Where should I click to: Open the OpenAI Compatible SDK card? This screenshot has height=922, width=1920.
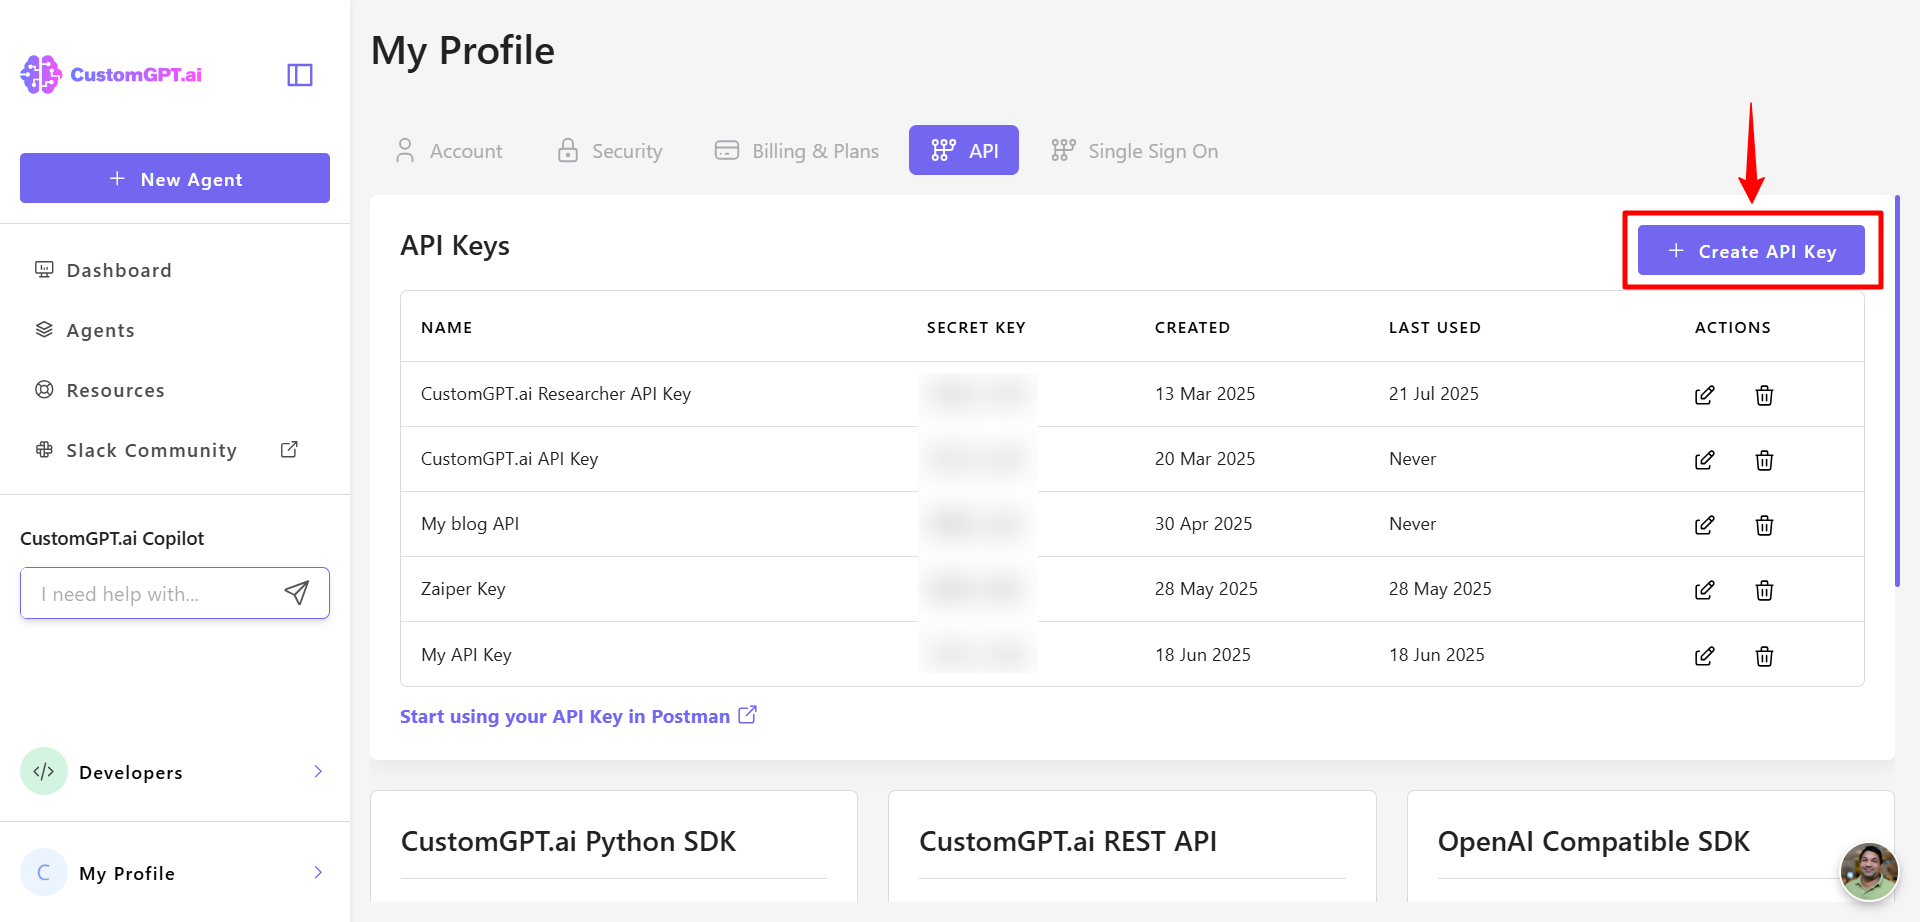pyautogui.click(x=1651, y=846)
